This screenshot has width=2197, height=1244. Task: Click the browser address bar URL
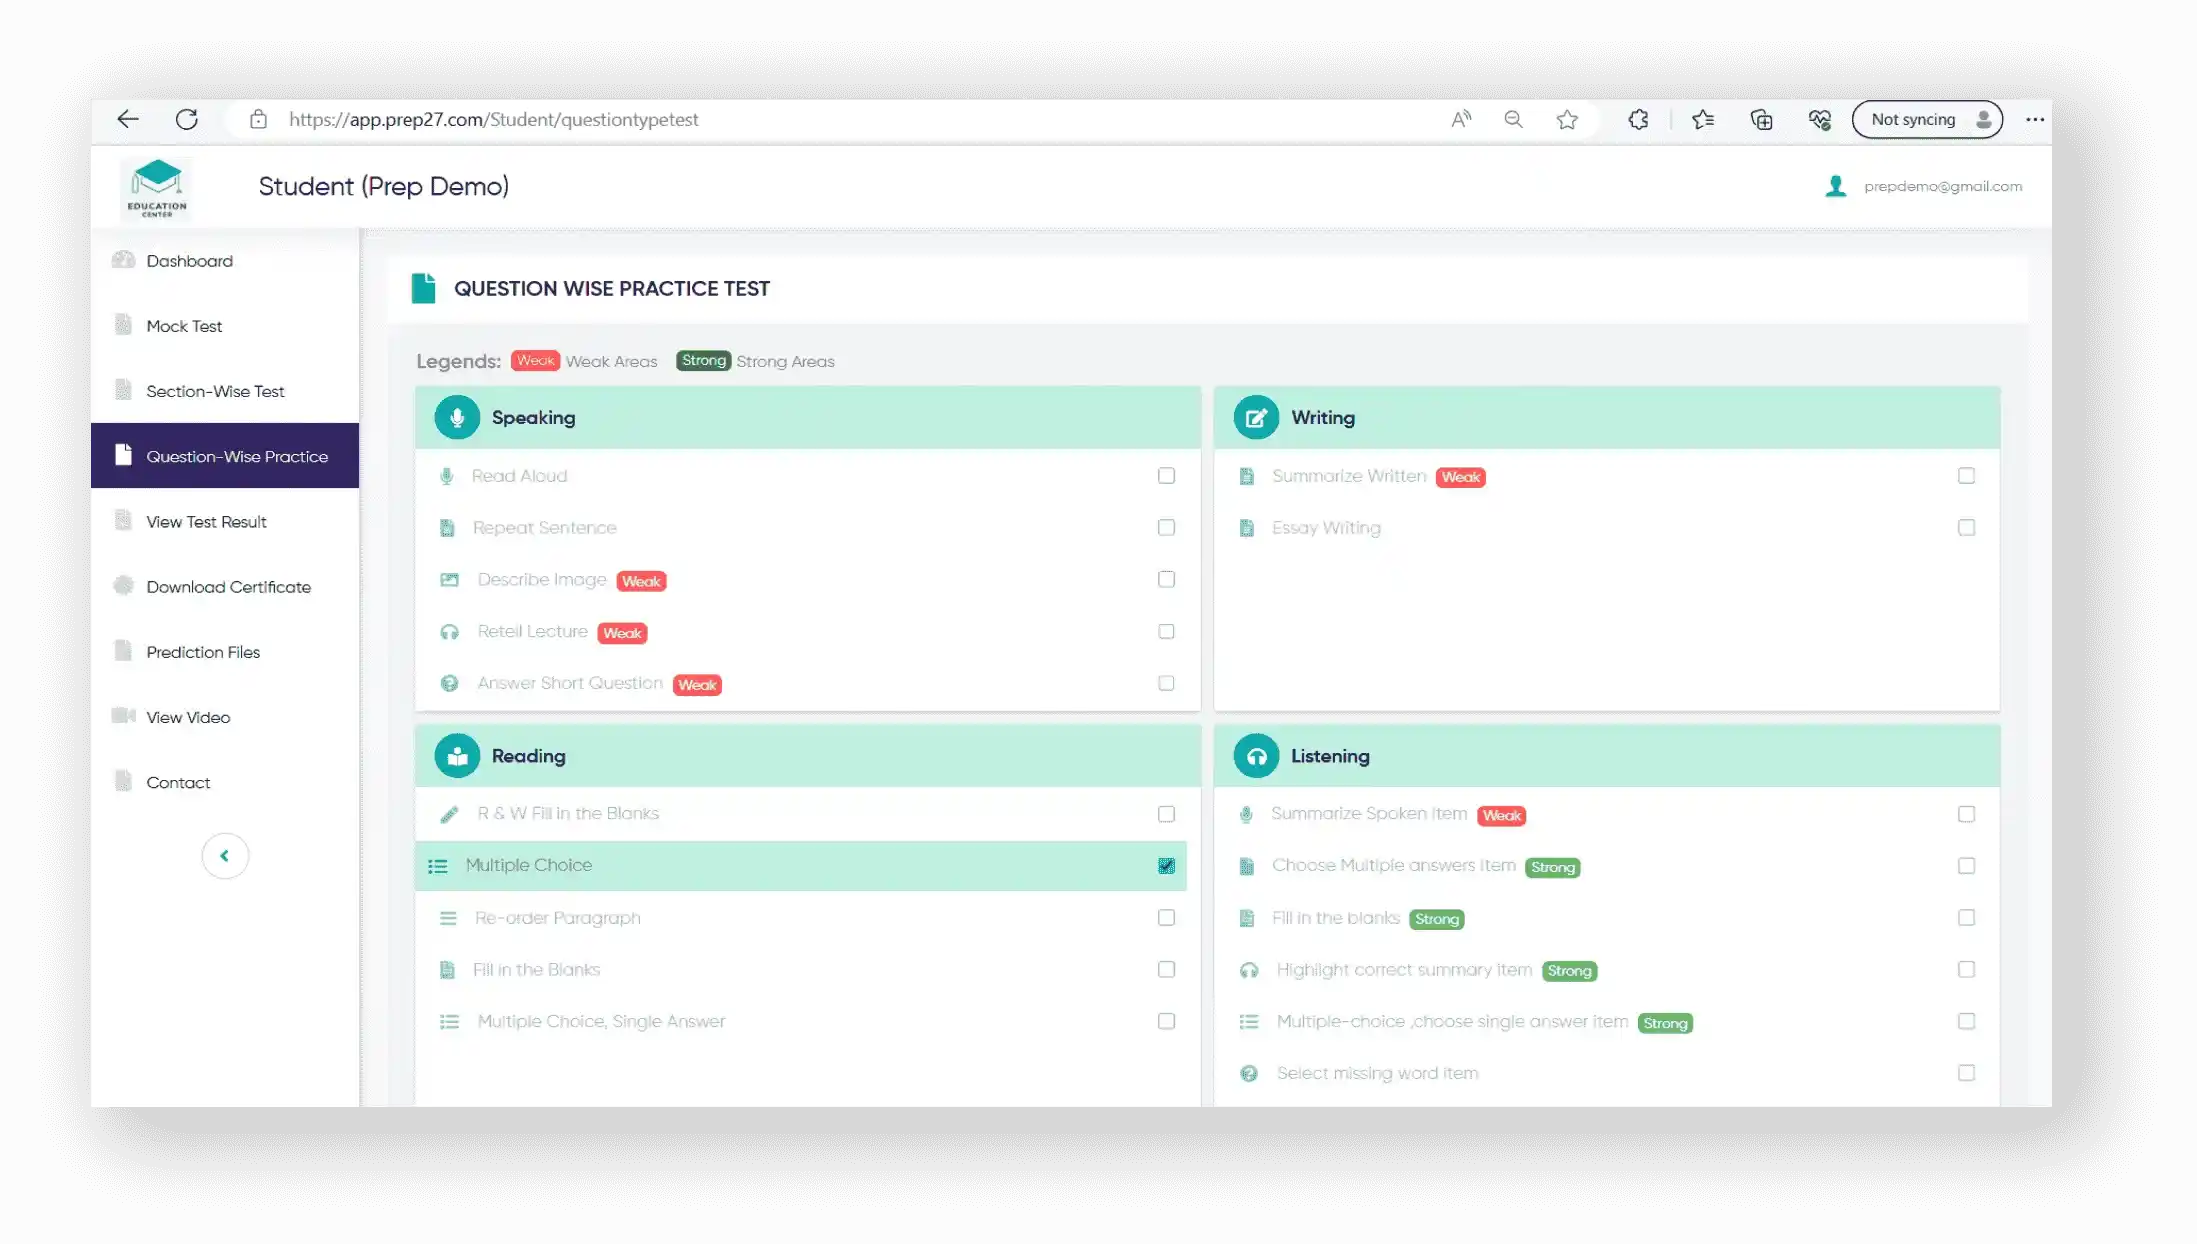494,120
